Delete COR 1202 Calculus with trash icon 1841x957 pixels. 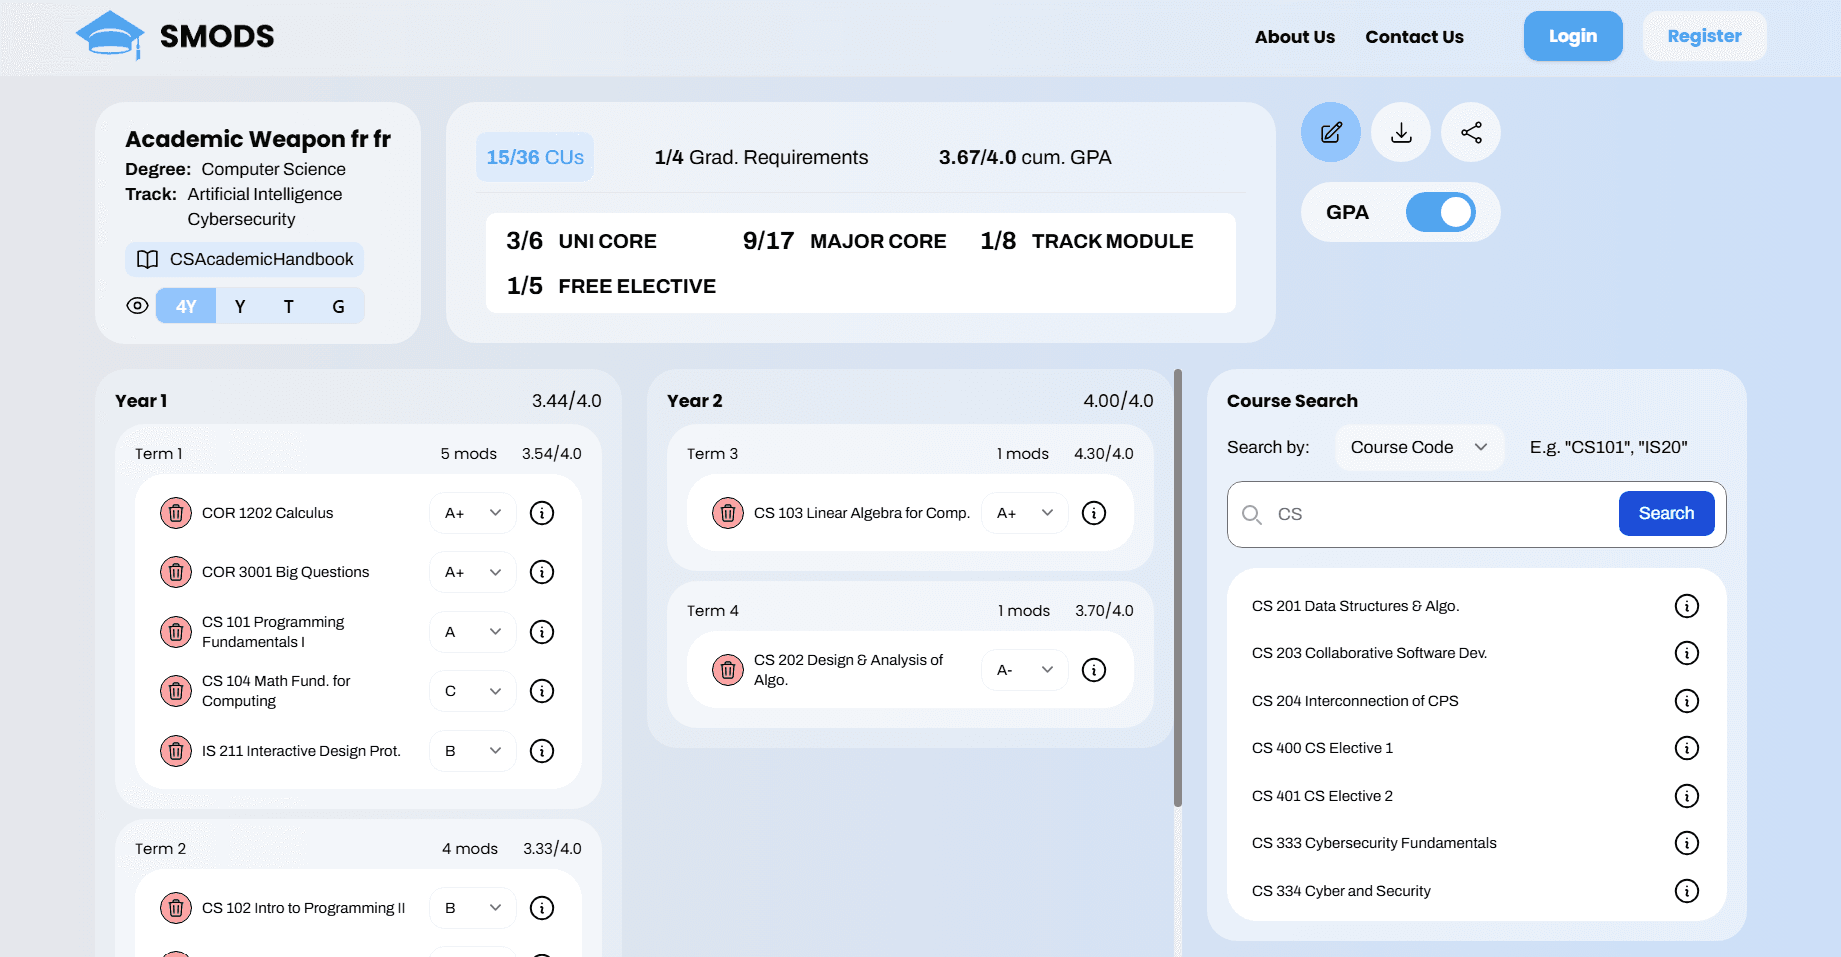(x=176, y=513)
